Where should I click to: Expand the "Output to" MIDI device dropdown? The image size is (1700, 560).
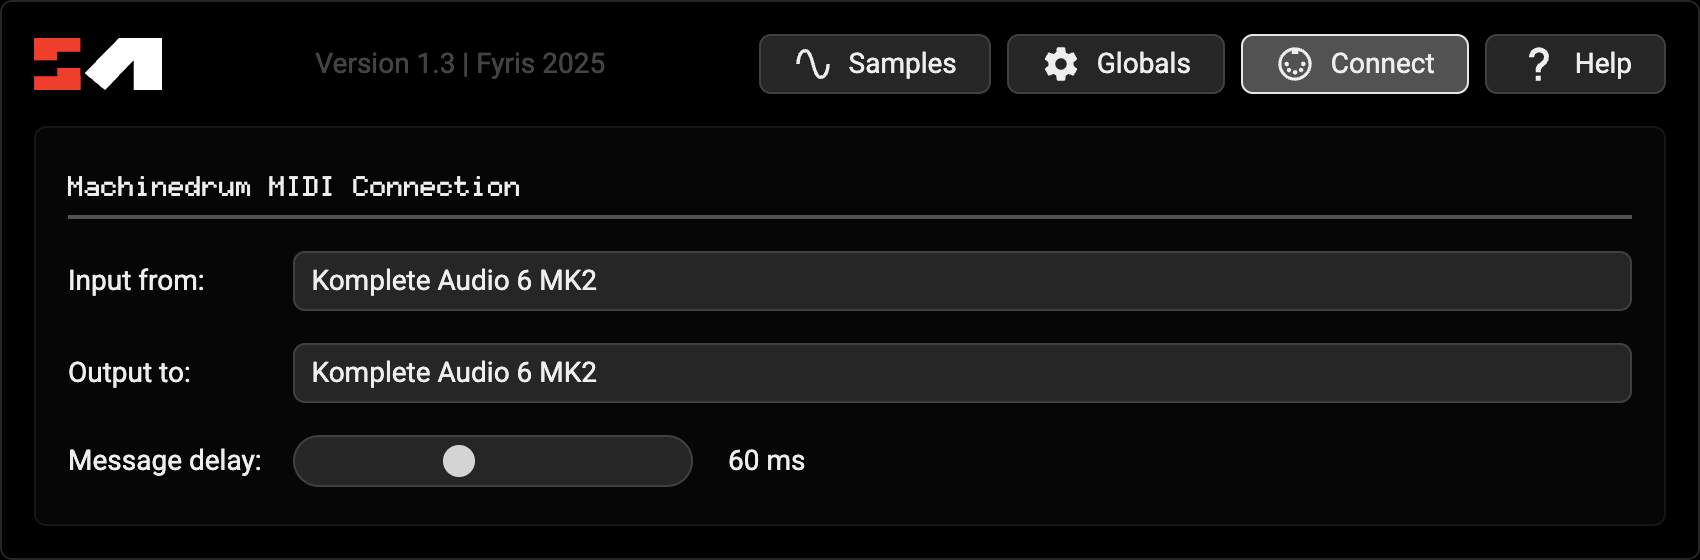pyautogui.click(x=961, y=373)
